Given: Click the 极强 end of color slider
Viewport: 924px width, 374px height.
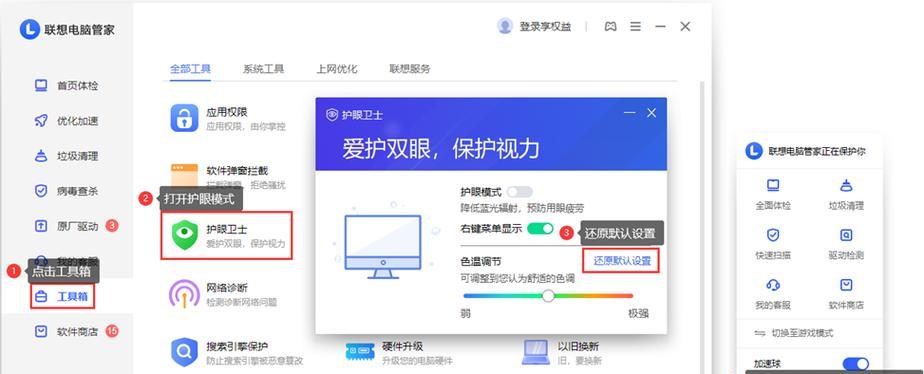Looking at the screenshot, I should (x=638, y=314).
